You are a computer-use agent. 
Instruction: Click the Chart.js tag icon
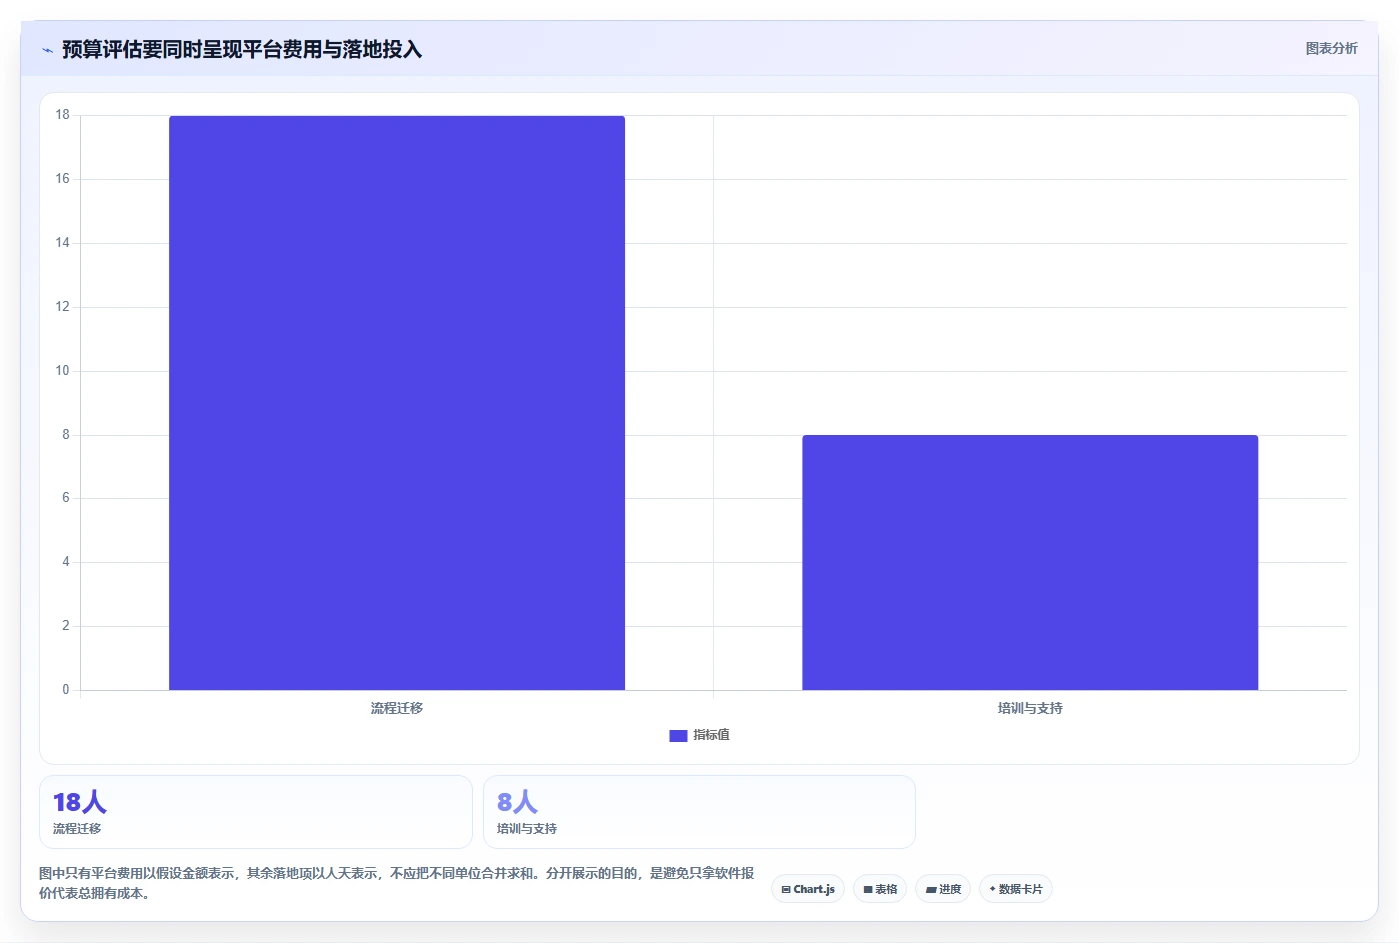(x=786, y=889)
